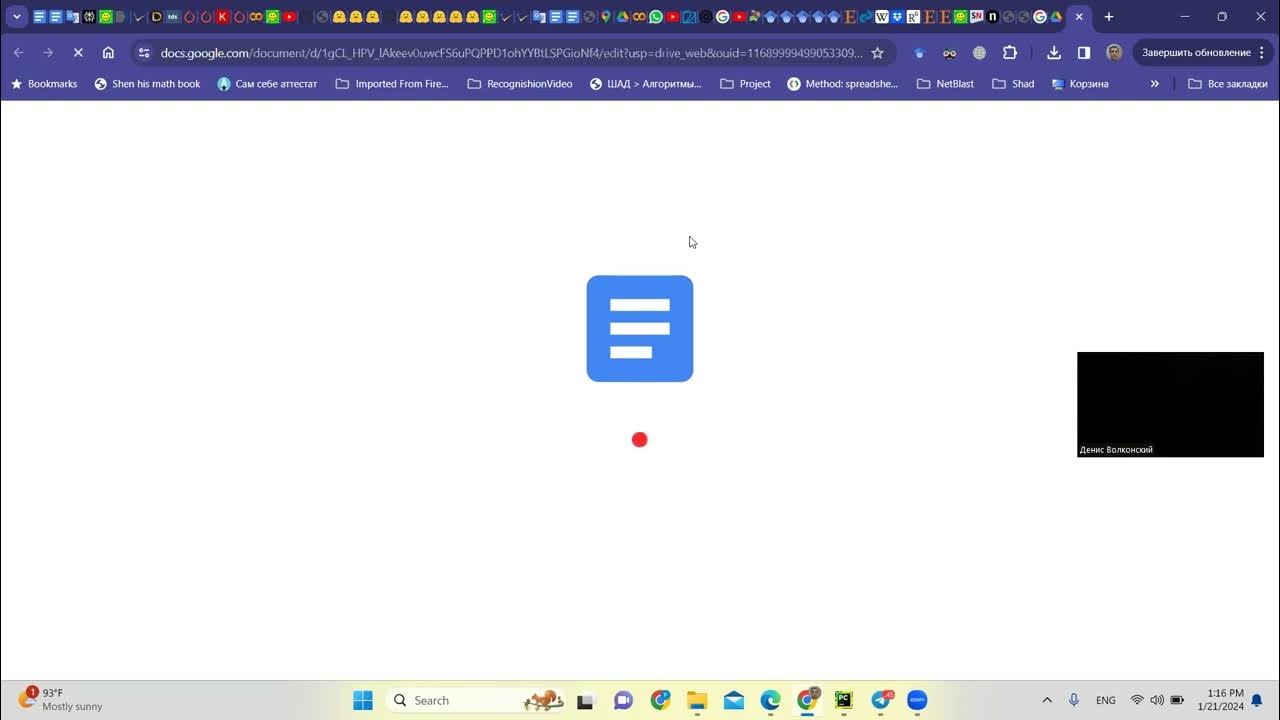Click the microphone tray icon
Image resolution: width=1280 pixels, height=720 pixels.
click(x=1074, y=700)
